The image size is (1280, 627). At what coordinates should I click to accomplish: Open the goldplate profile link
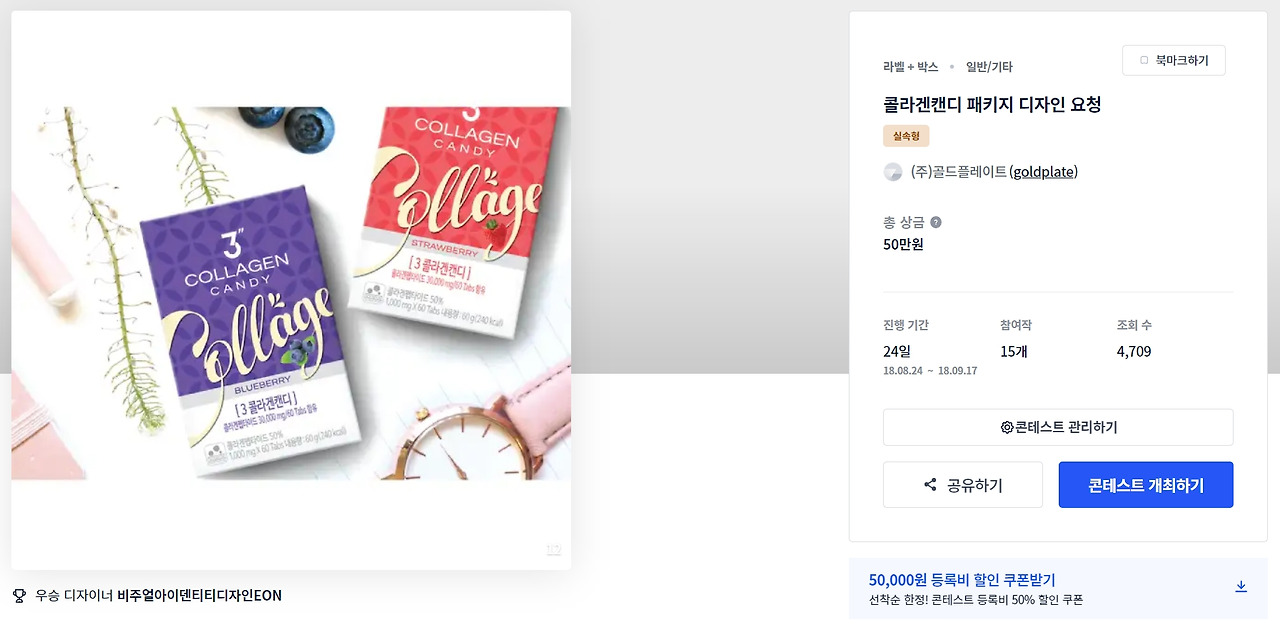(x=1043, y=172)
